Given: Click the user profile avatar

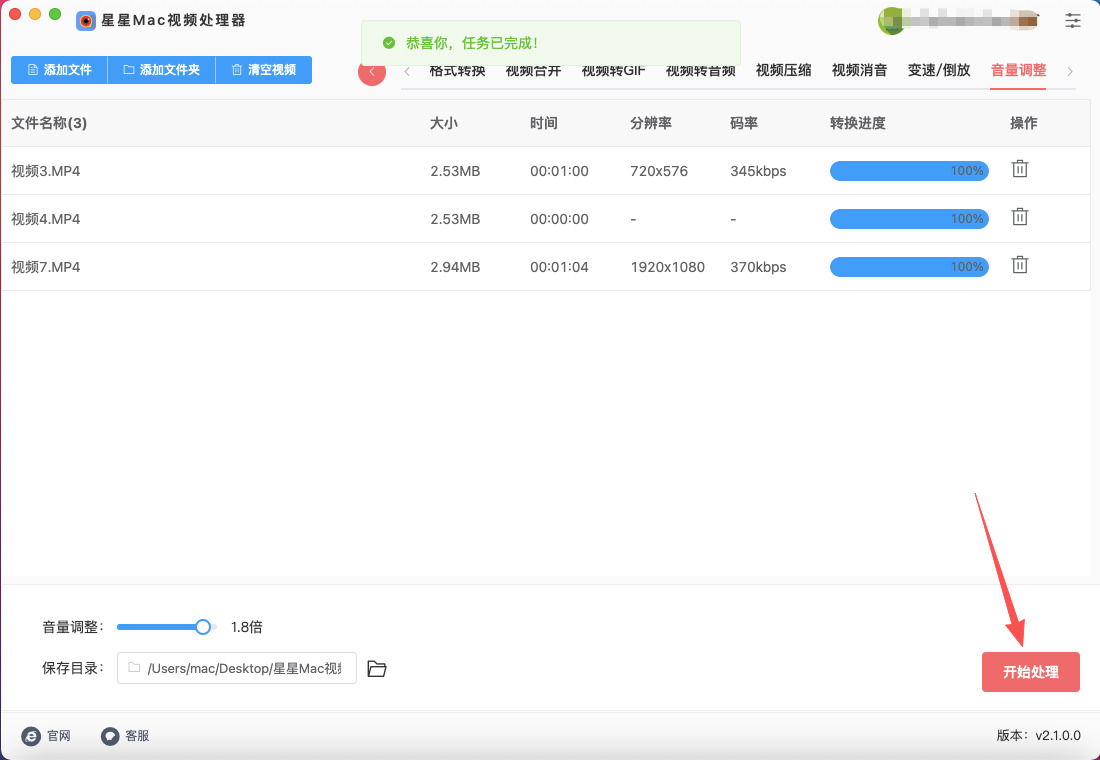Looking at the screenshot, I should (x=890, y=20).
